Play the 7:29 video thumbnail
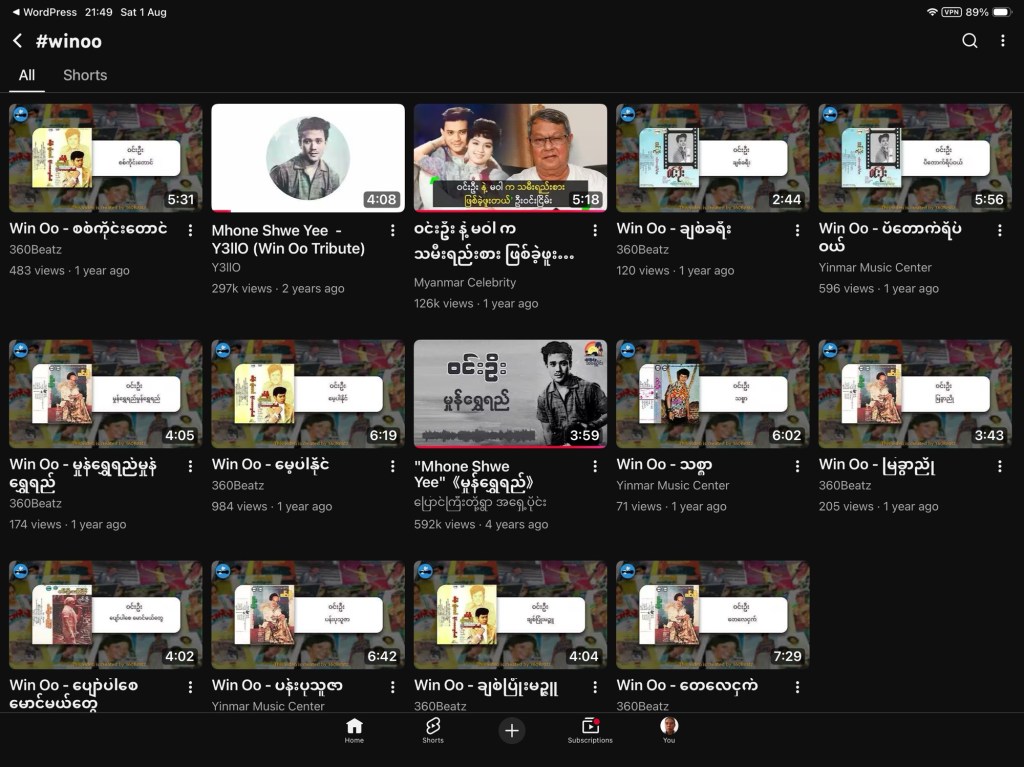 tap(713, 615)
